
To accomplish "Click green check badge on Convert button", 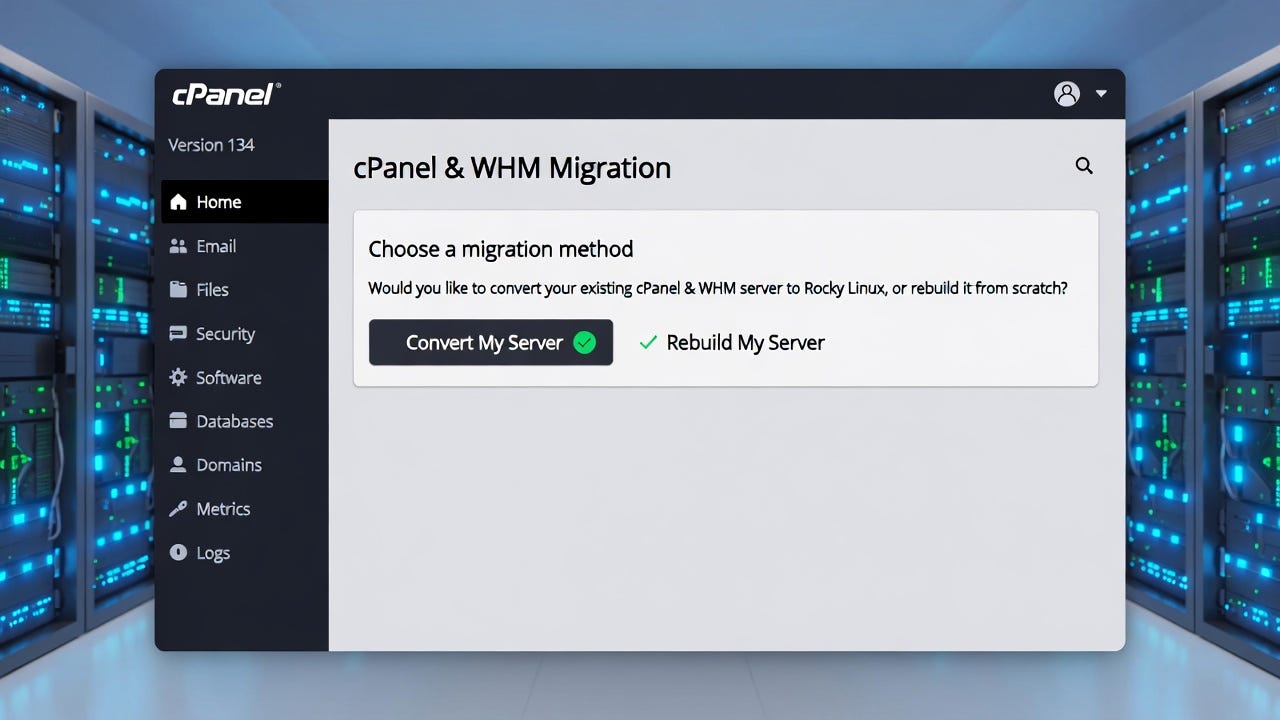I will (584, 343).
